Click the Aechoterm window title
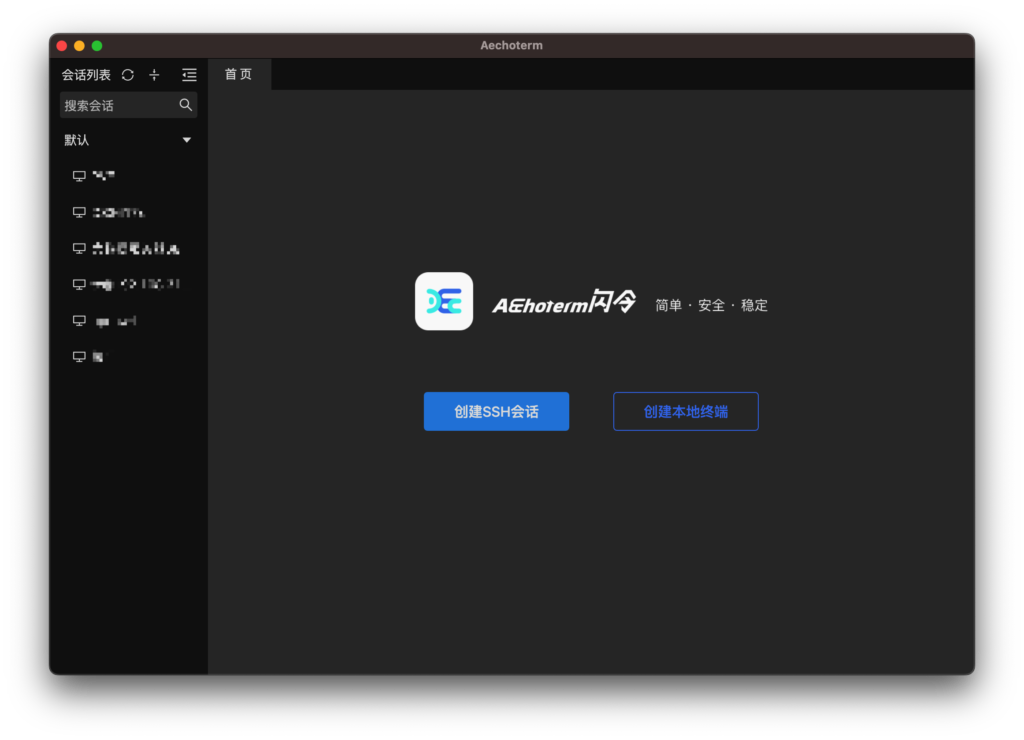 [x=511, y=45]
